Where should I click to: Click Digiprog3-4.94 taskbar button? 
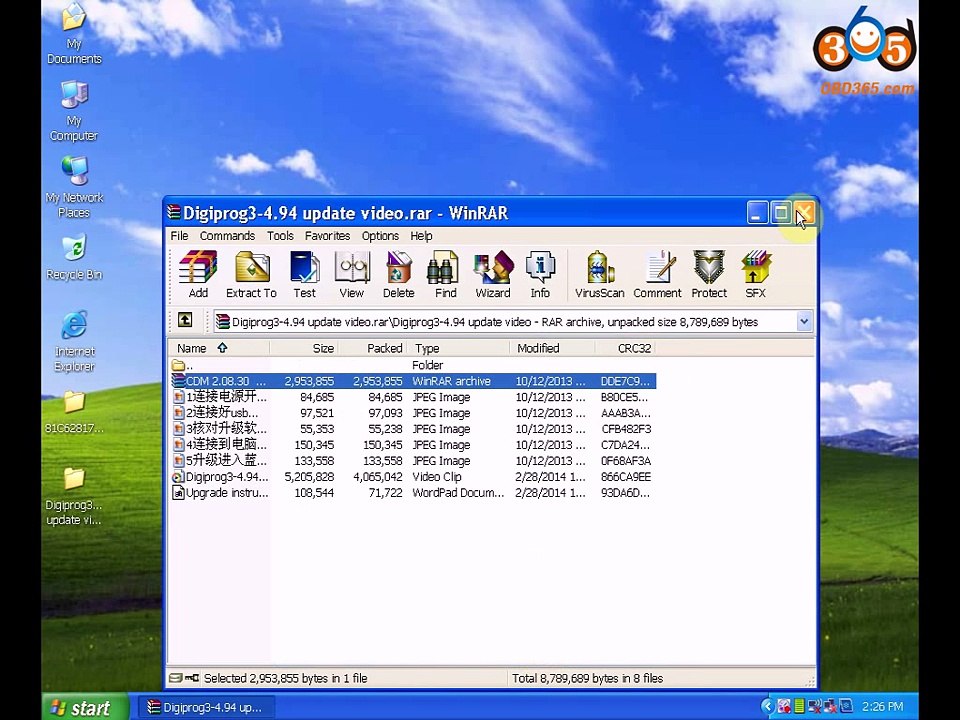(x=206, y=707)
